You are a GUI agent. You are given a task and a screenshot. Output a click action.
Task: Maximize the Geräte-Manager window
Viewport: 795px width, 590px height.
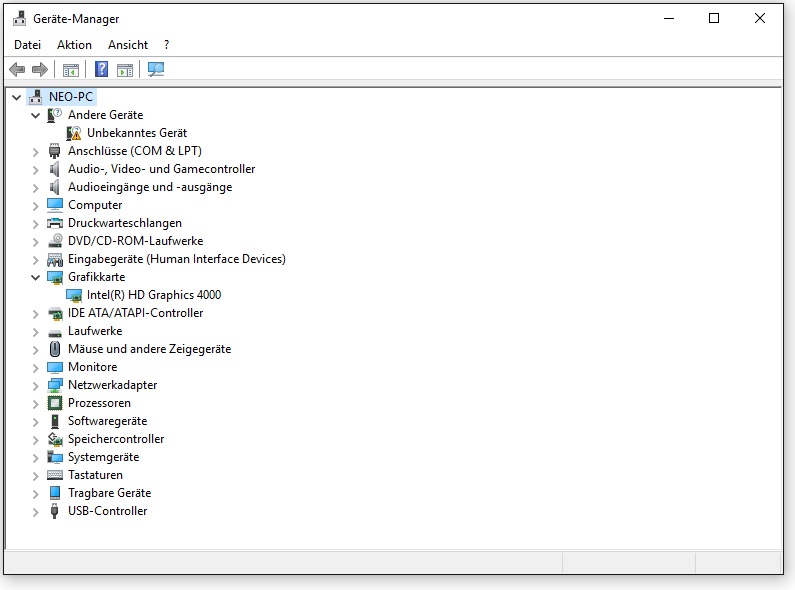point(714,18)
